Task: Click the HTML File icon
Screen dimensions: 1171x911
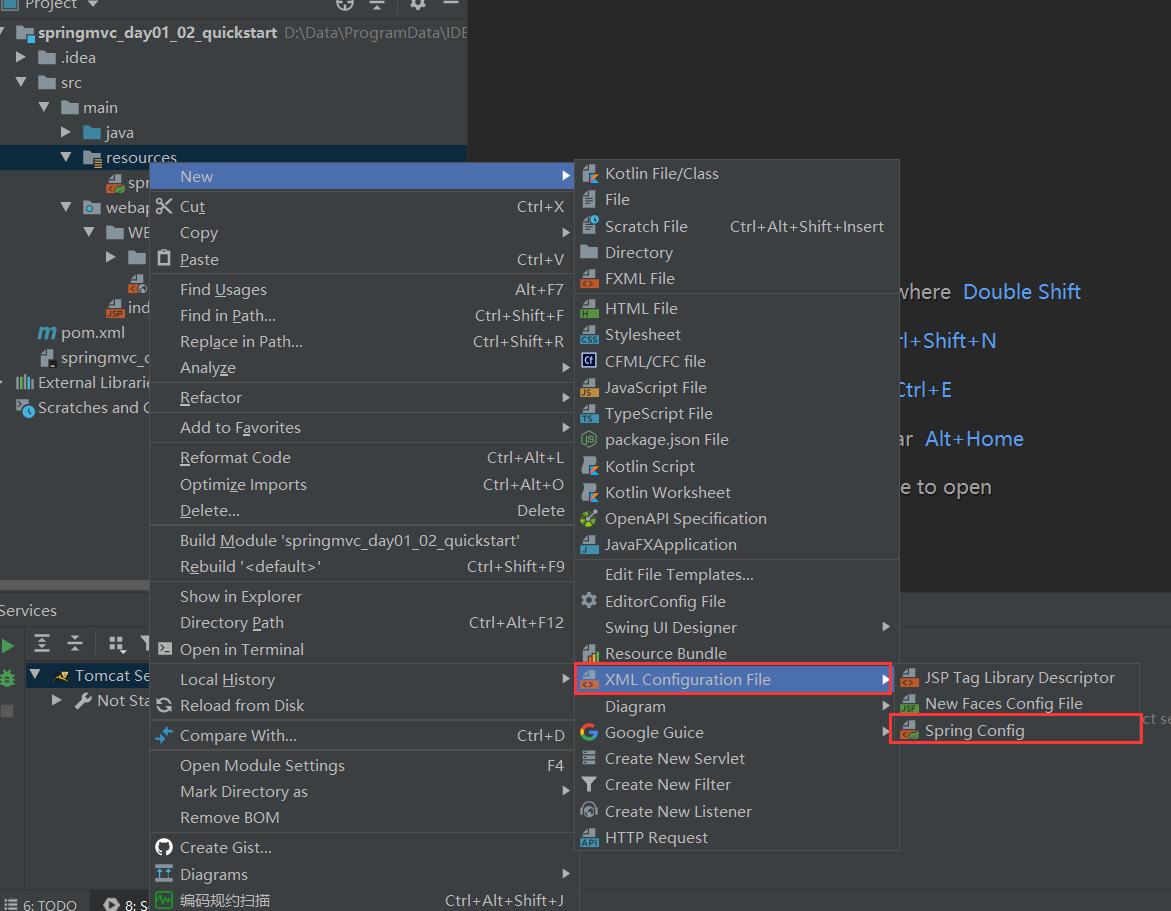Action: [x=590, y=308]
